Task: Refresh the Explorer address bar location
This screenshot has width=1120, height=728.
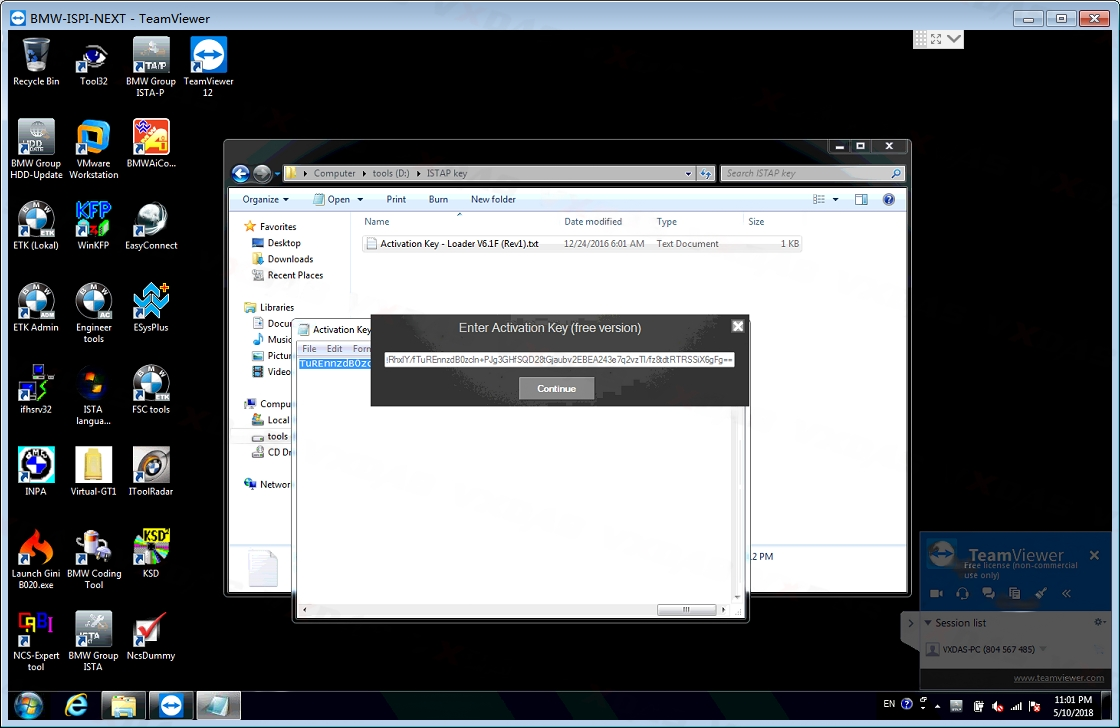Action: click(706, 174)
